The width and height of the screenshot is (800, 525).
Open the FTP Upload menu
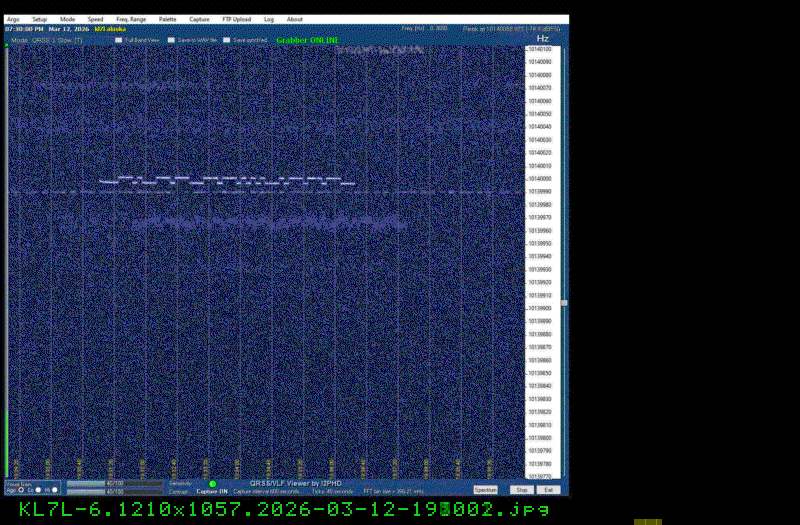236,19
